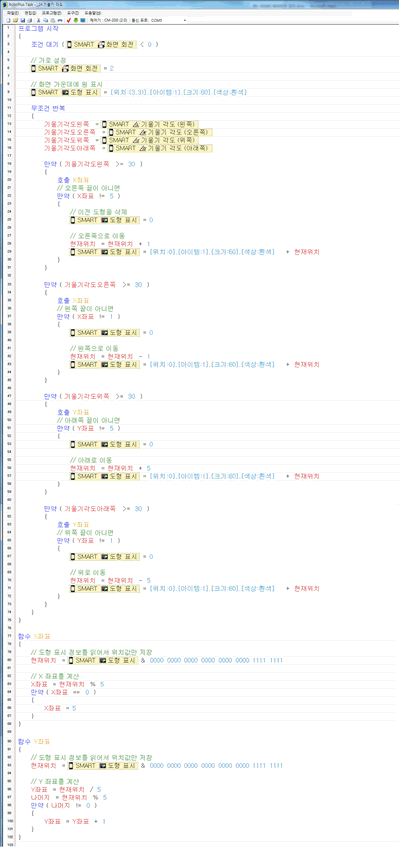Image resolution: width=399 pixels, height=847 pixels.
Task: Click the green download program icon
Action: [x=76, y=20]
